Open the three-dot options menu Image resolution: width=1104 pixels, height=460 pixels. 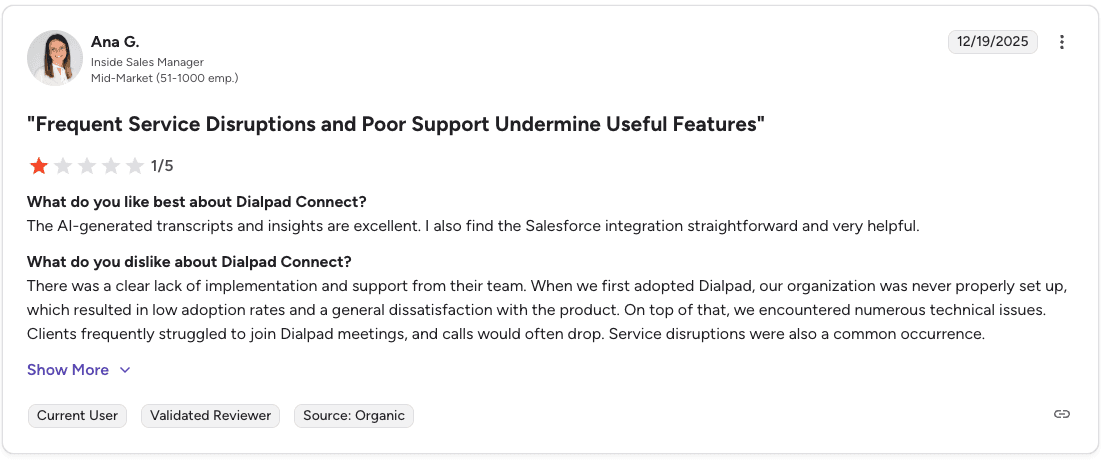(1062, 42)
